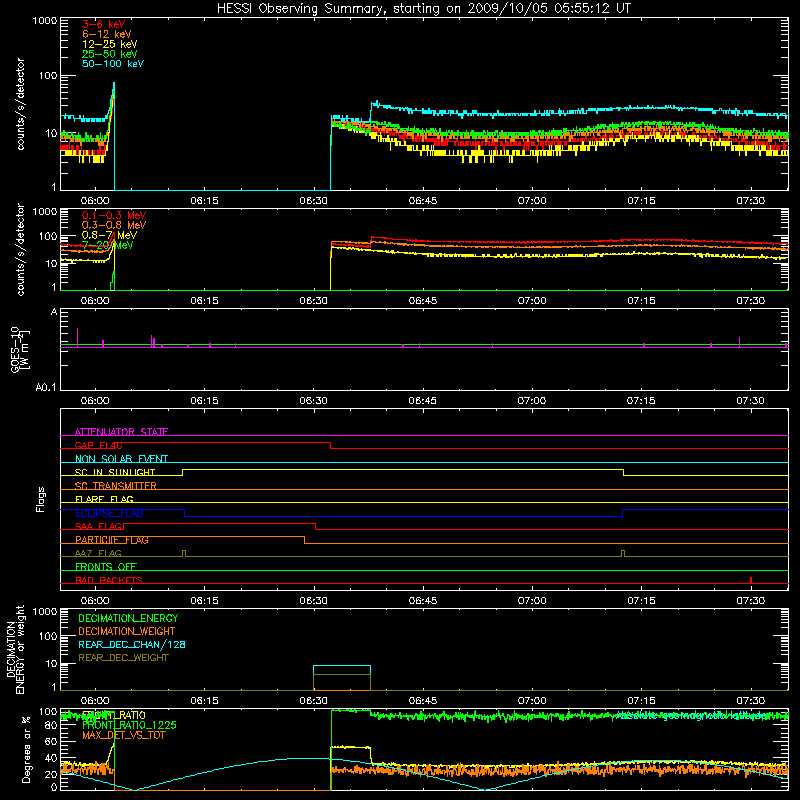Click the MAX_DET_VS_TOT legend label
The image size is (800, 800).
click(123, 735)
